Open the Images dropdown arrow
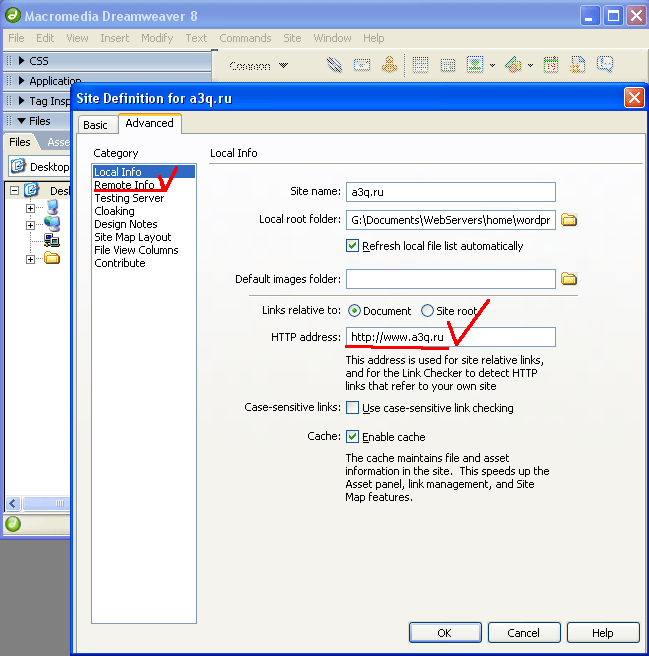 coord(493,65)
